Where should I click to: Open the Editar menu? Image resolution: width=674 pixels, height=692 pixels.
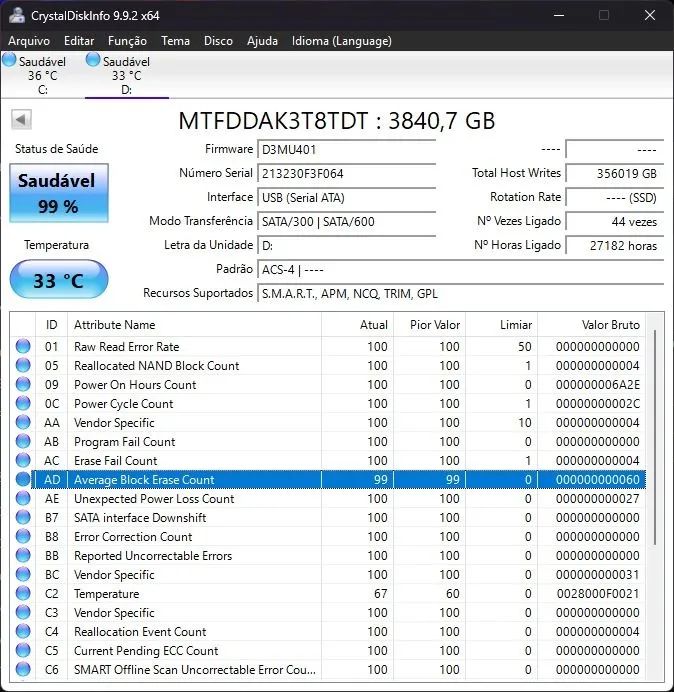[x=79, y=41]
